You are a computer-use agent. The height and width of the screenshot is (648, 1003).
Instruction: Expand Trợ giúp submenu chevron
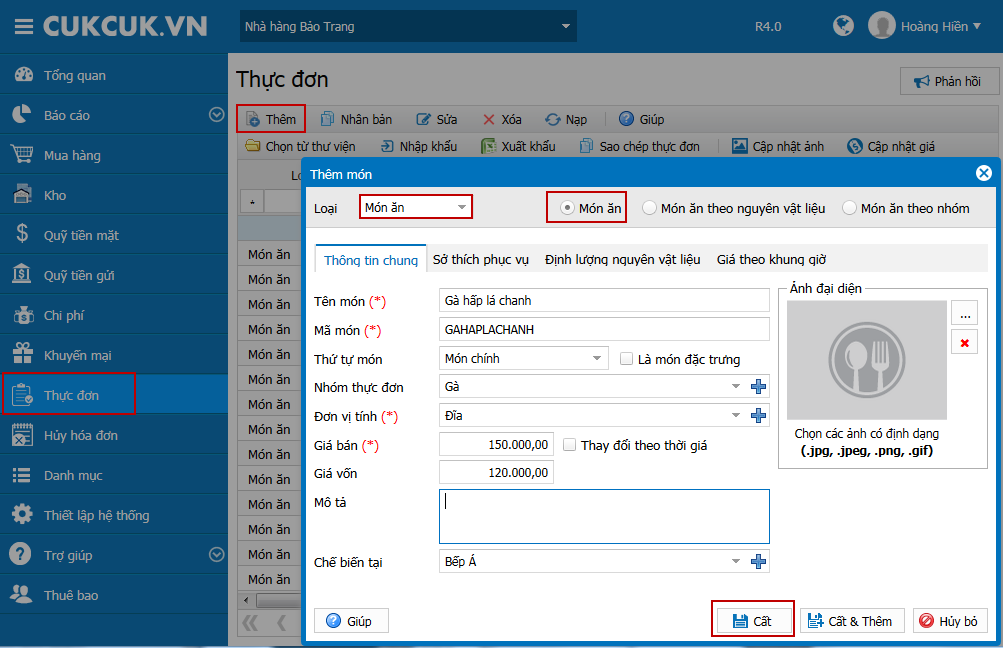217,555
